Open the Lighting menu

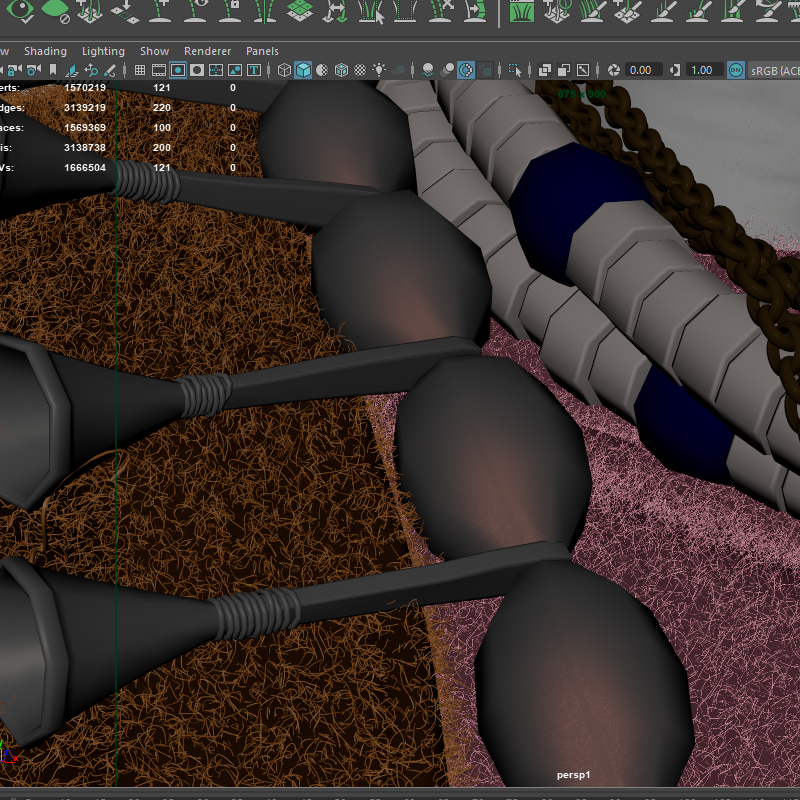point(103,51)
